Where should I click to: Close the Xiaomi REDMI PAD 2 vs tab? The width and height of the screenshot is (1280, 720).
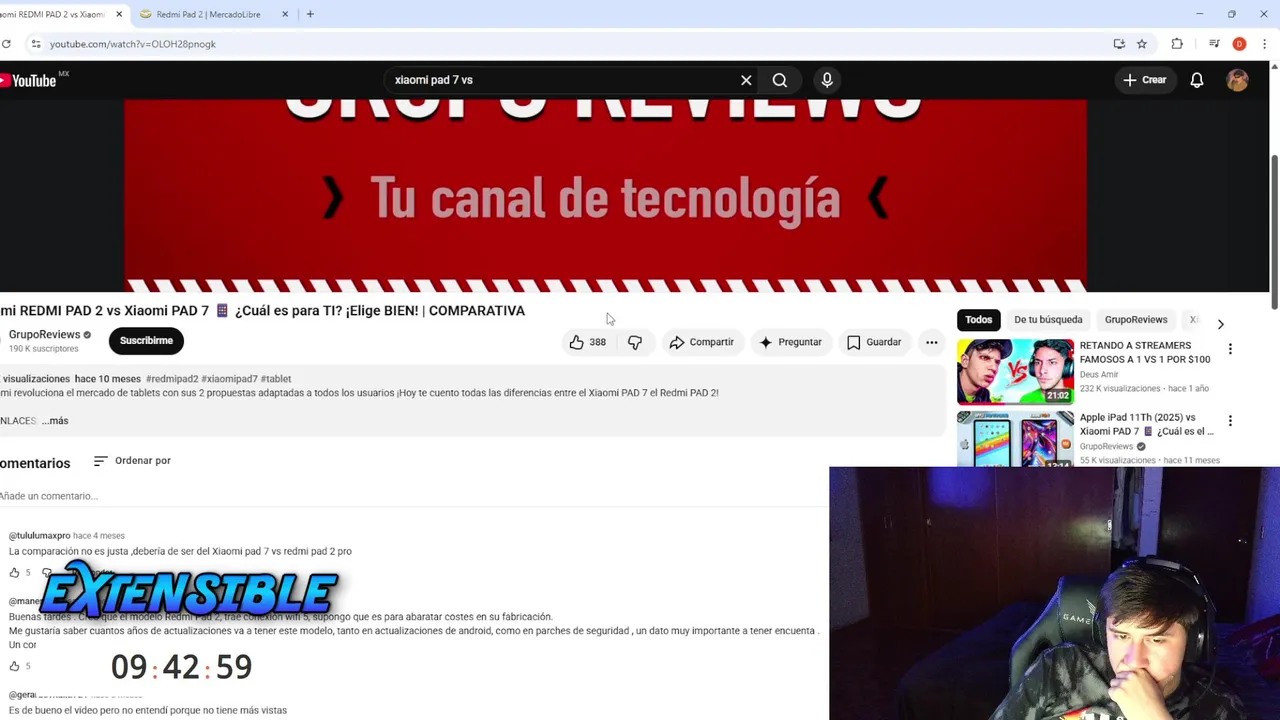click(x=119, y=14)
